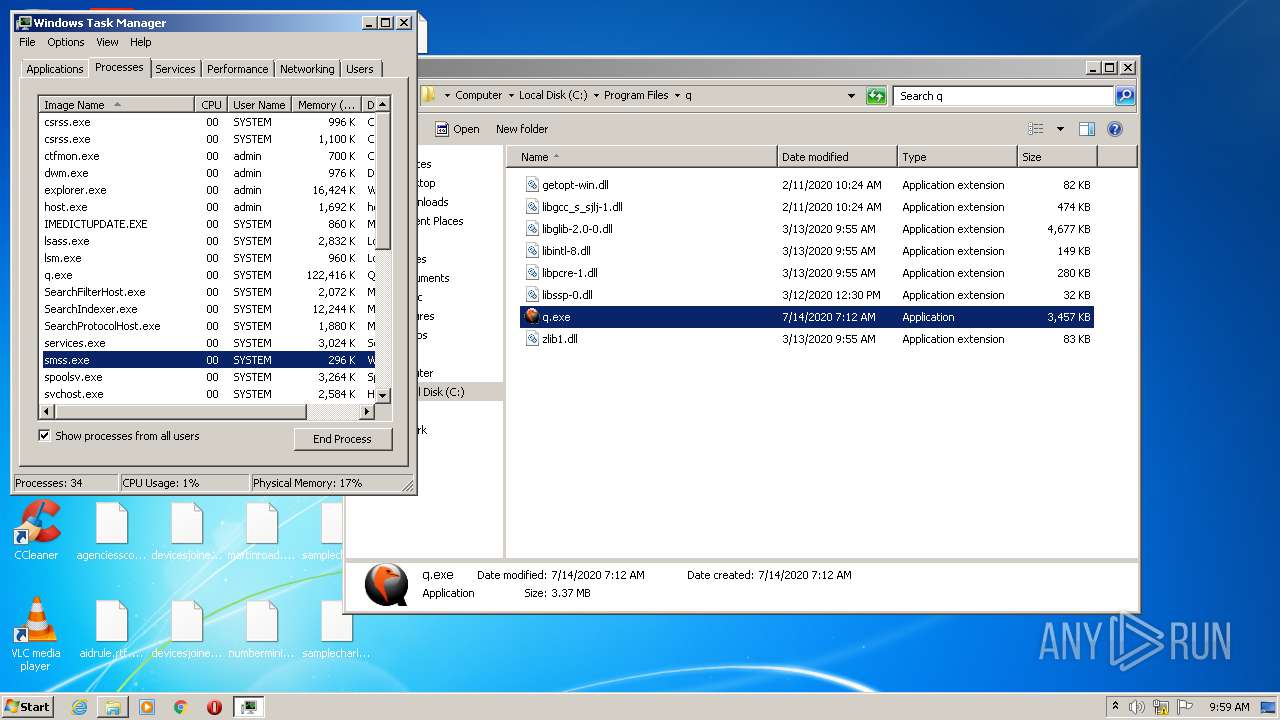Select getopt-win.dll file icon
This screenshot has height=720, width=1280.
pyautogui.click(x=533, y=185)
